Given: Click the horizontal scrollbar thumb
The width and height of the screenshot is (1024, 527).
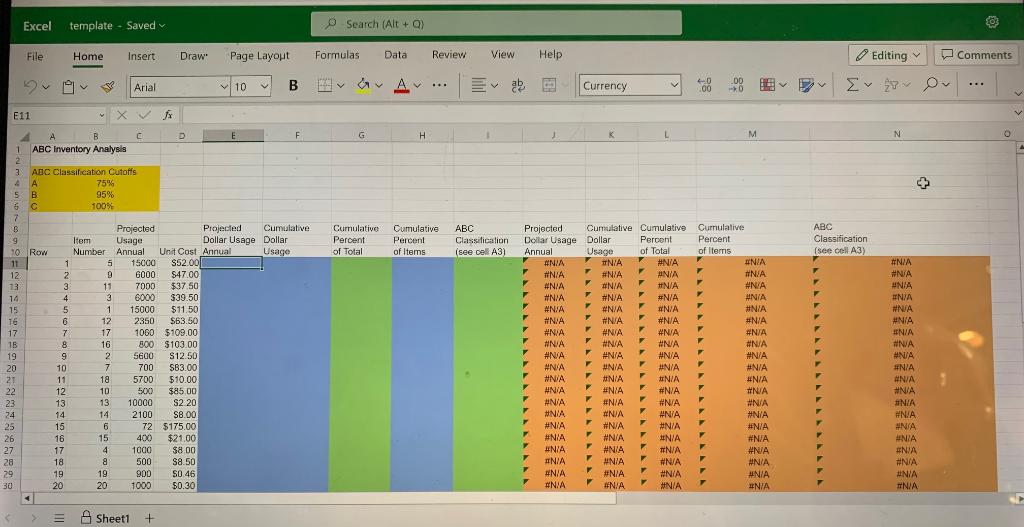Looking at the screenshot, I should click(325, 499).
